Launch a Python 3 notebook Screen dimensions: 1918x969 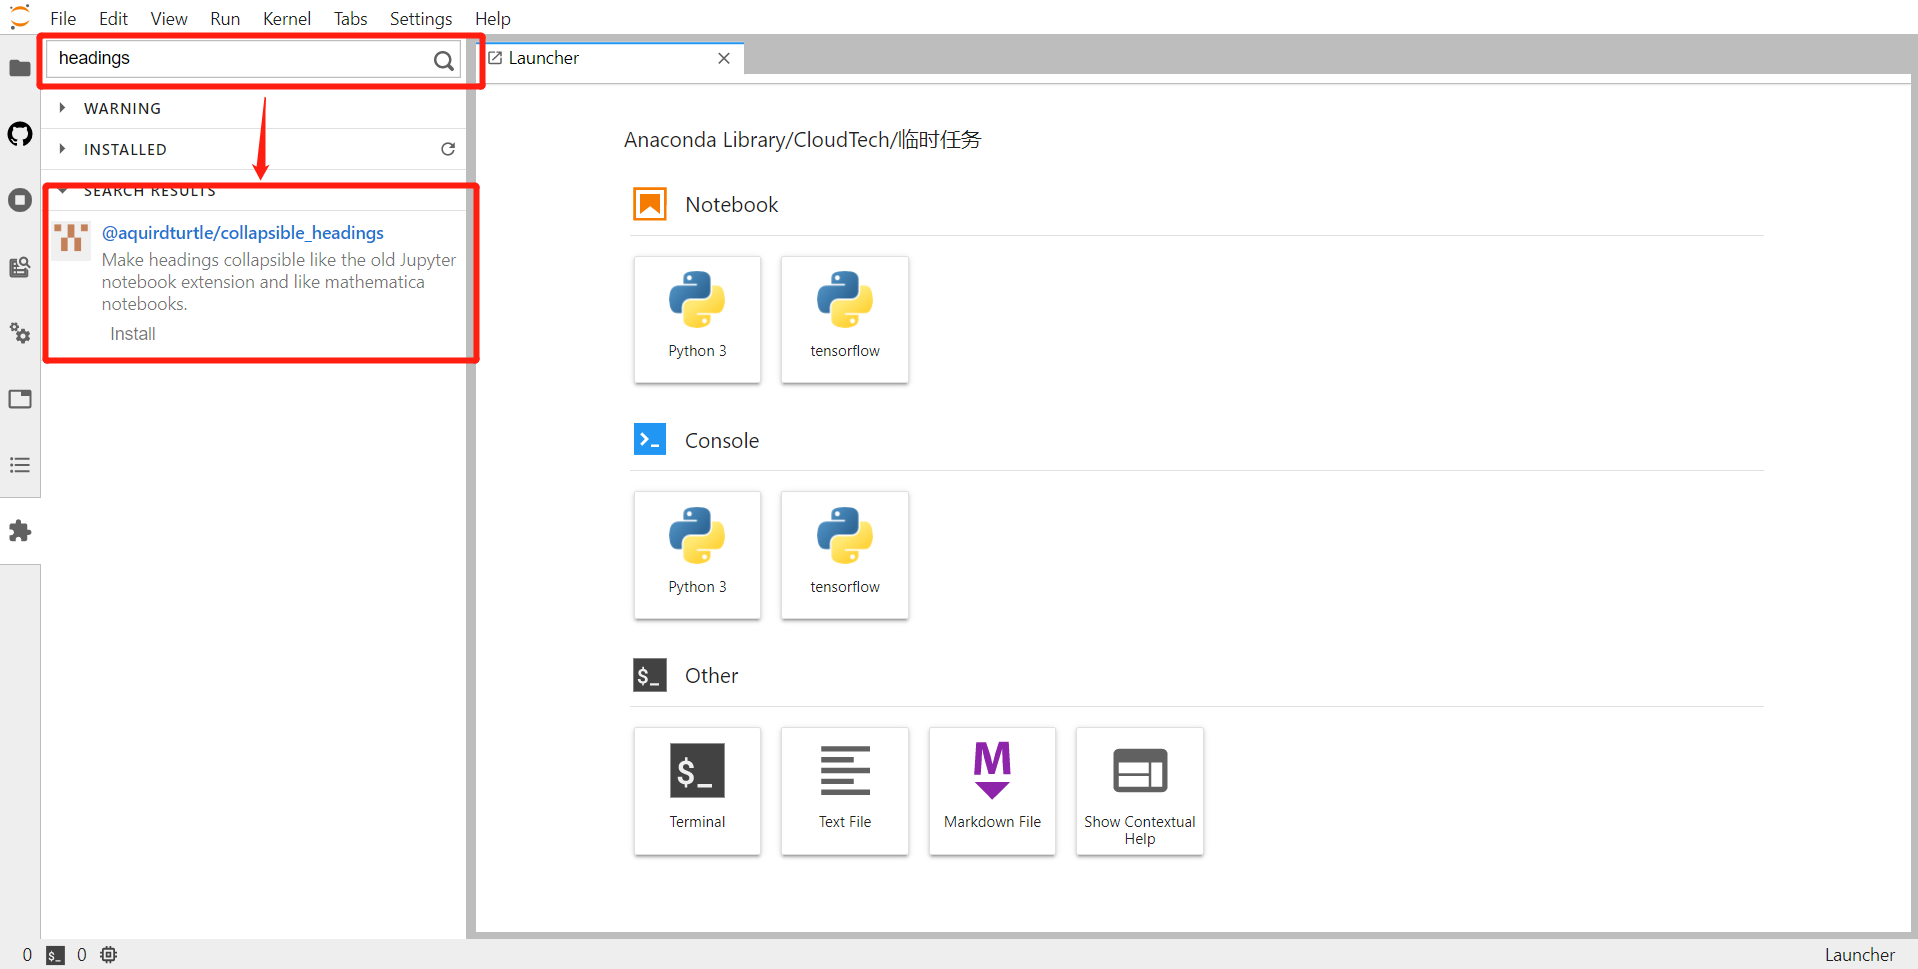pos(697,319)
